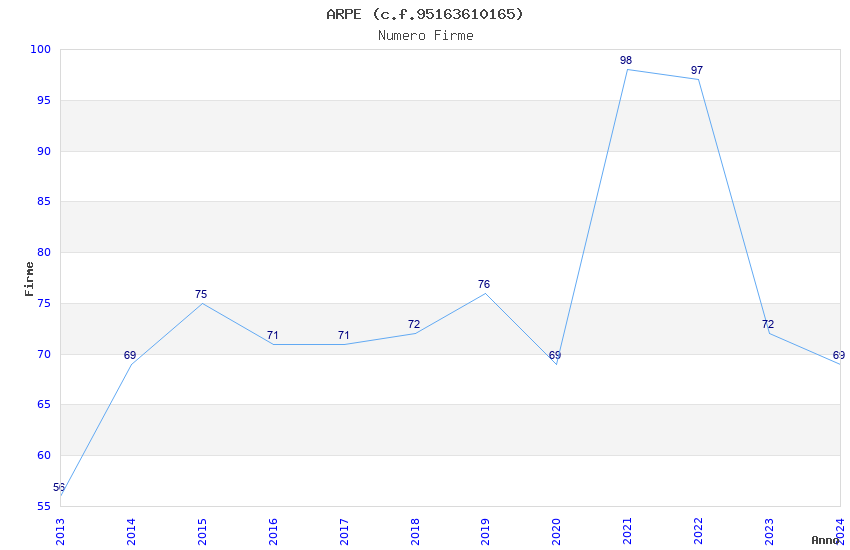Click data label 56 for 2013
Image resolution: width=850 pixels, height=550 pixels.
point(59,487)
